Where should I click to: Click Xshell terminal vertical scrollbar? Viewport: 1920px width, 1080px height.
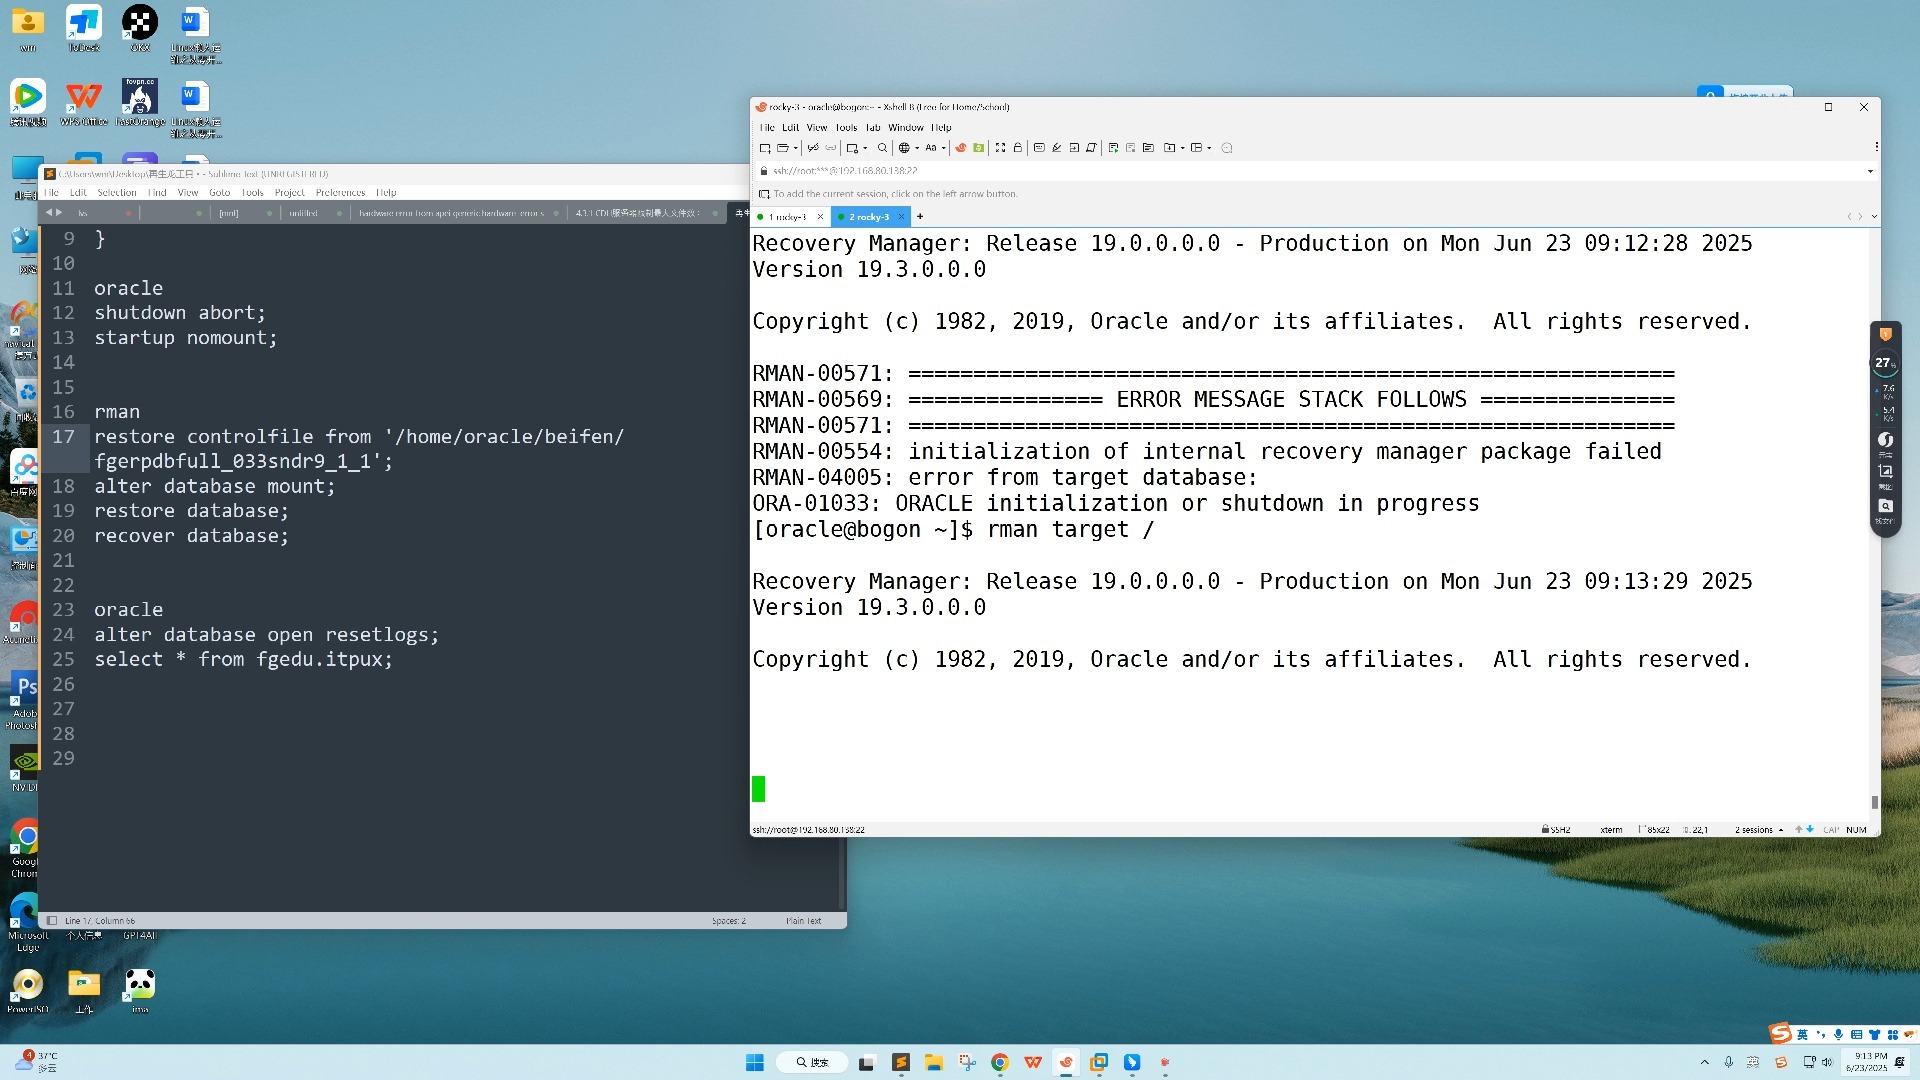(x=1874, y=802)
